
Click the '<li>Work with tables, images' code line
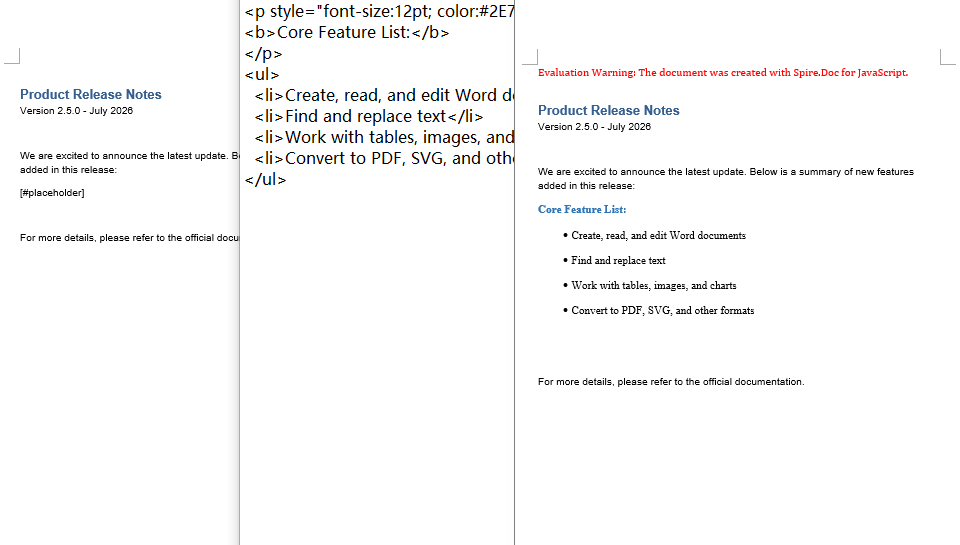coord(384,137)
